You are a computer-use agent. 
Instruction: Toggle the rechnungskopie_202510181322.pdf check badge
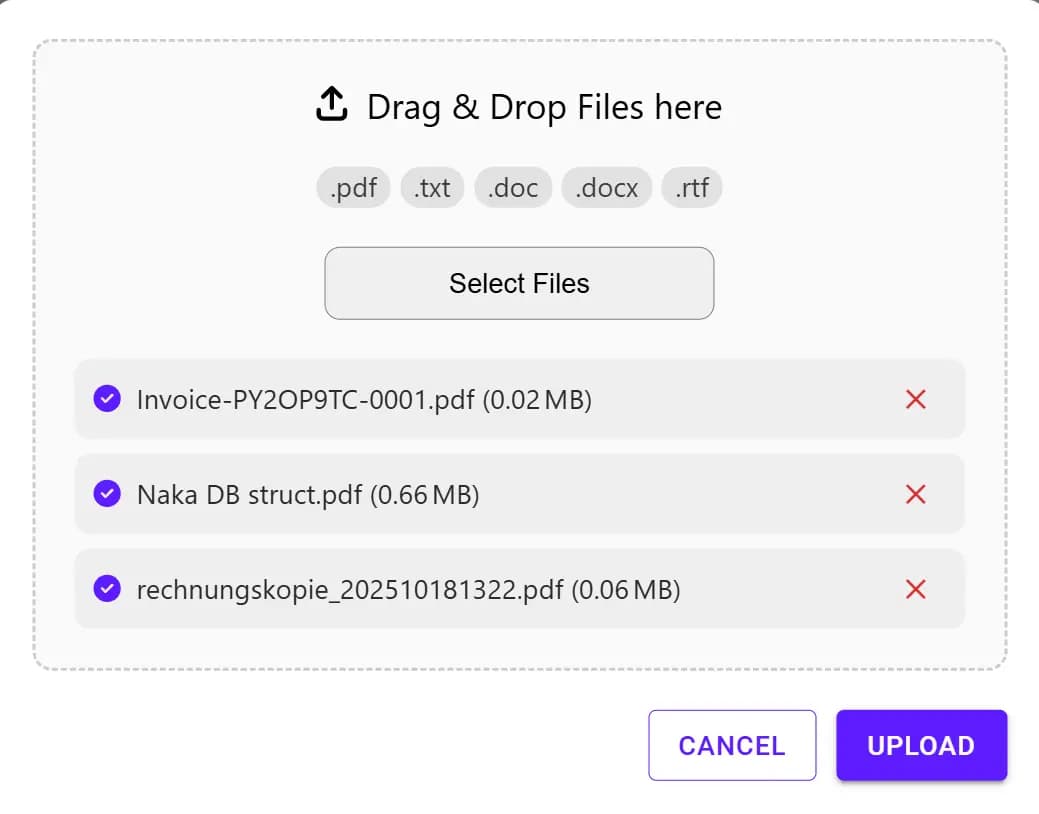[106, 590]
